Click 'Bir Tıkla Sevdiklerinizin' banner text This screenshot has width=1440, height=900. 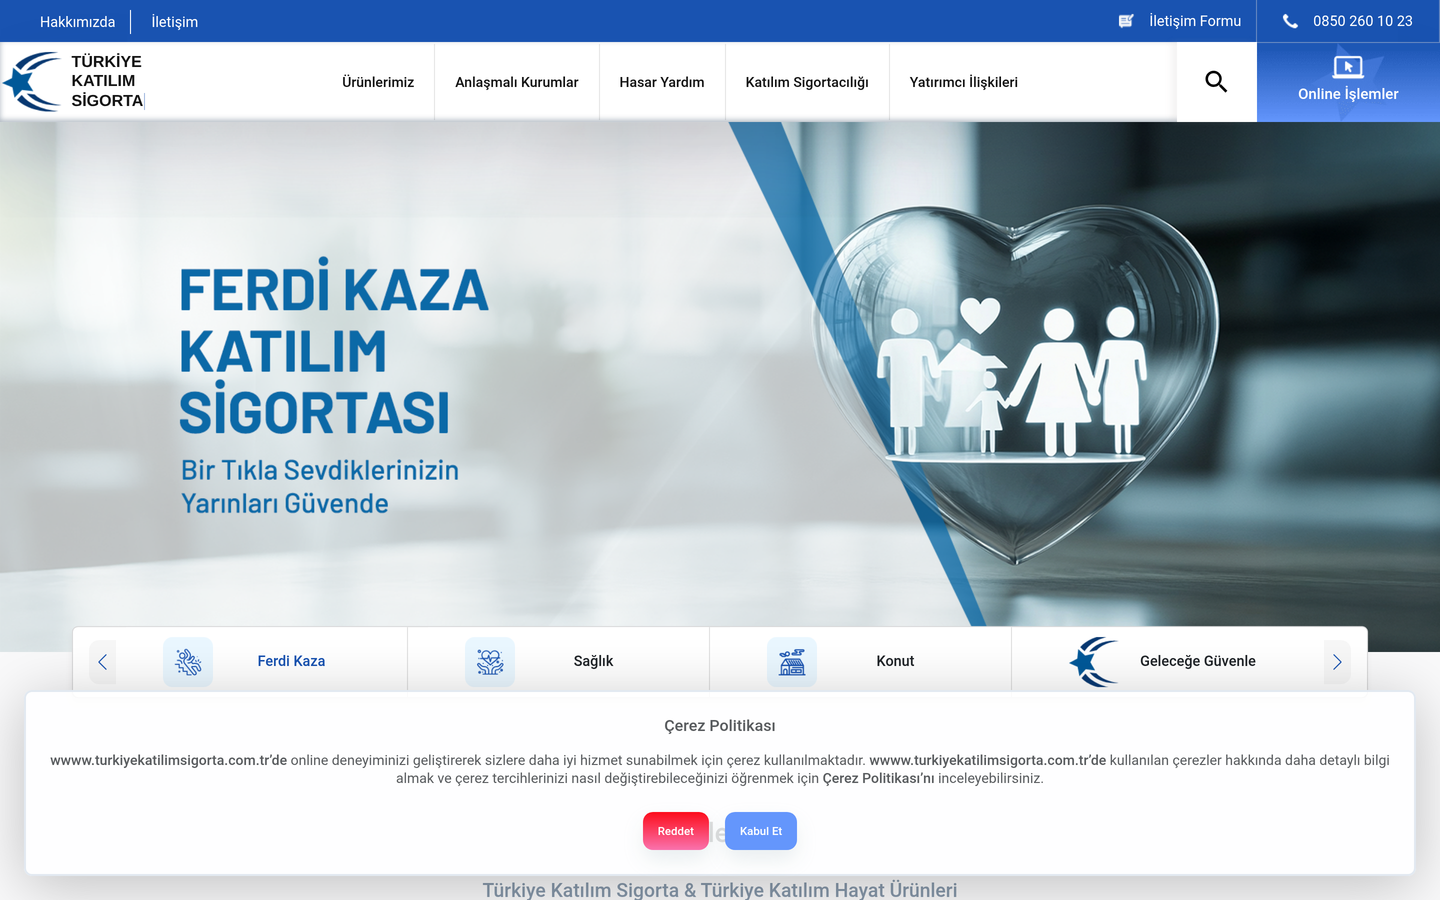(320, 470)
